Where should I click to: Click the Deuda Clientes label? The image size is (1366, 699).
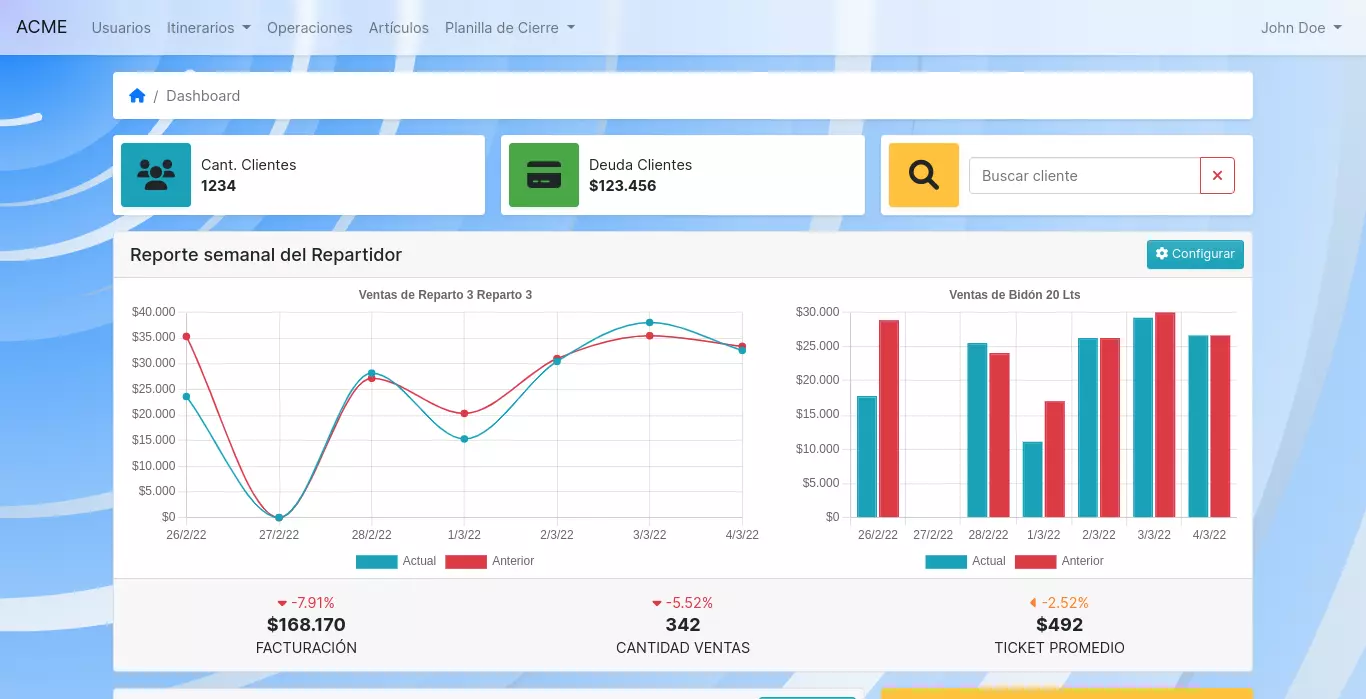point(640,165)
